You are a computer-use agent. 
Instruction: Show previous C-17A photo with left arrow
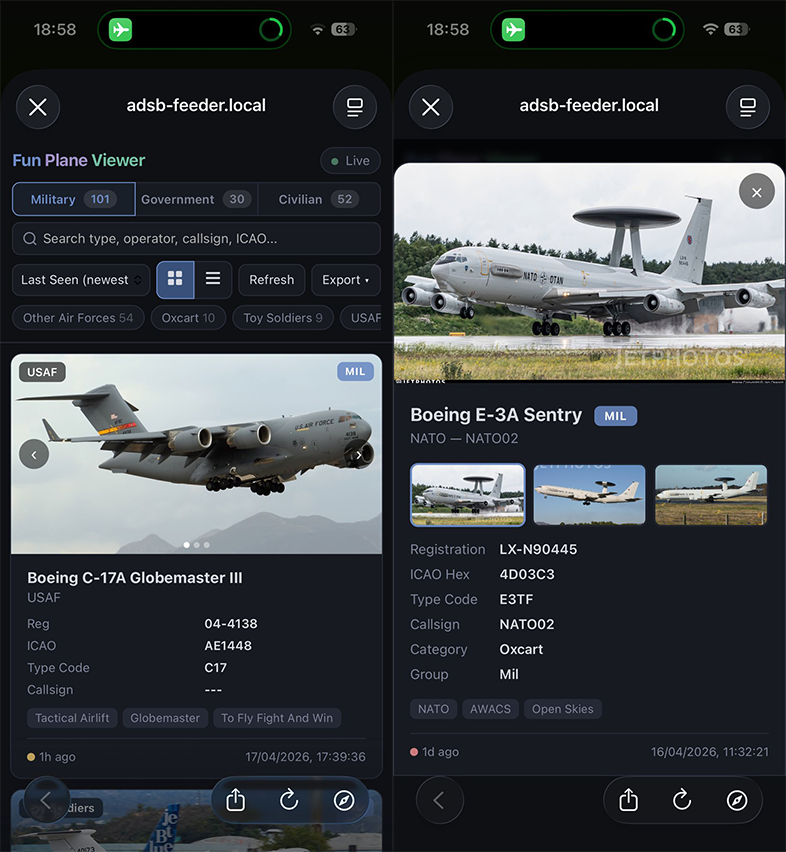pos(34,455)
